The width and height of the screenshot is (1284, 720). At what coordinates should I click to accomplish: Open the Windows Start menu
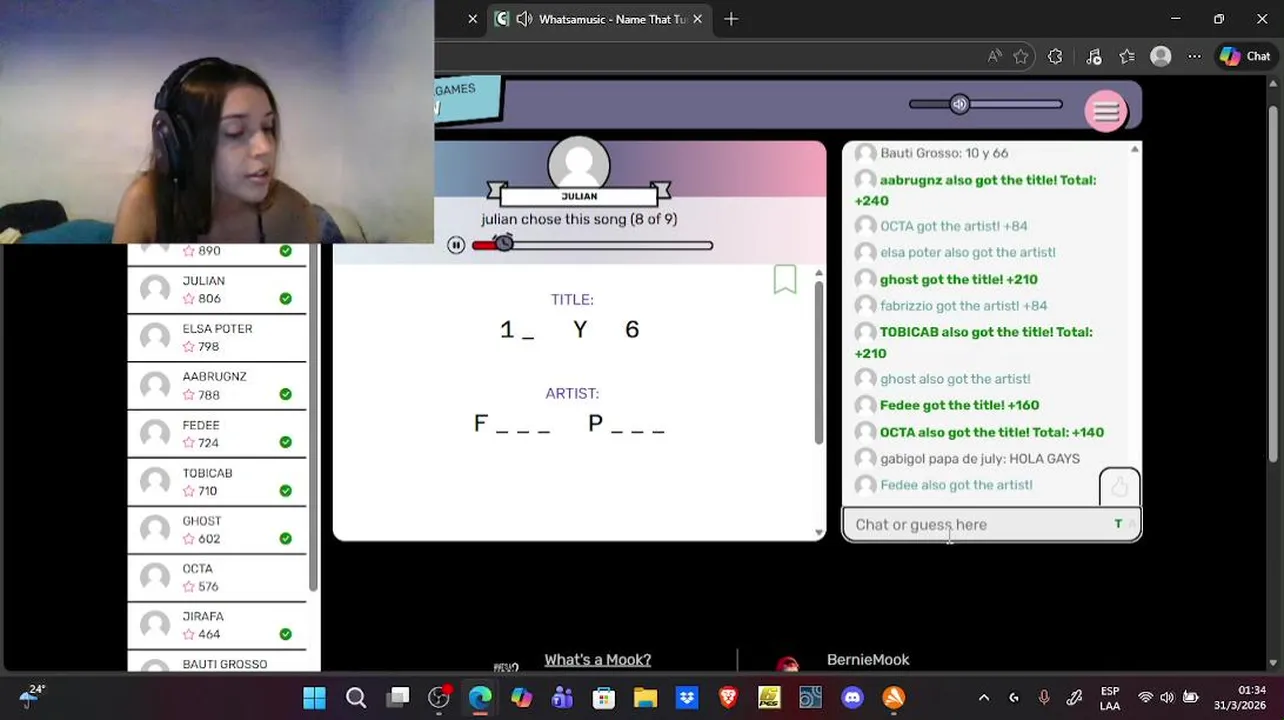point(314,698)
